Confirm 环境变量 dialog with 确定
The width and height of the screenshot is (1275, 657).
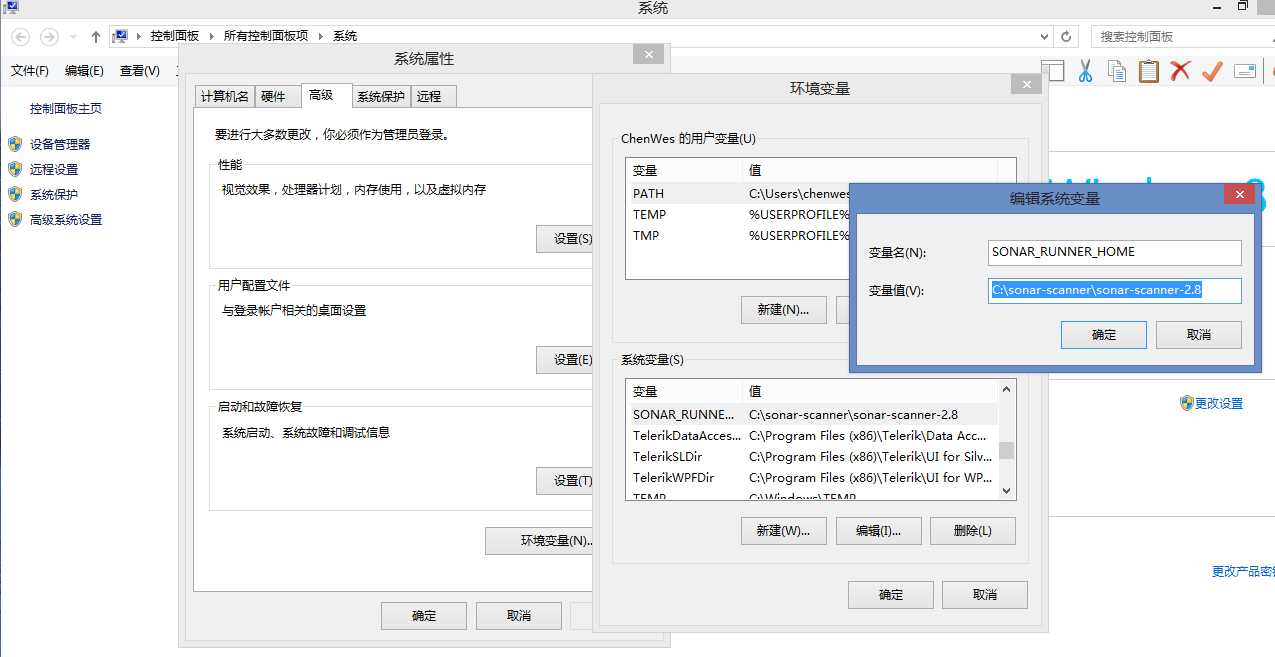click(x=891, y=594)
